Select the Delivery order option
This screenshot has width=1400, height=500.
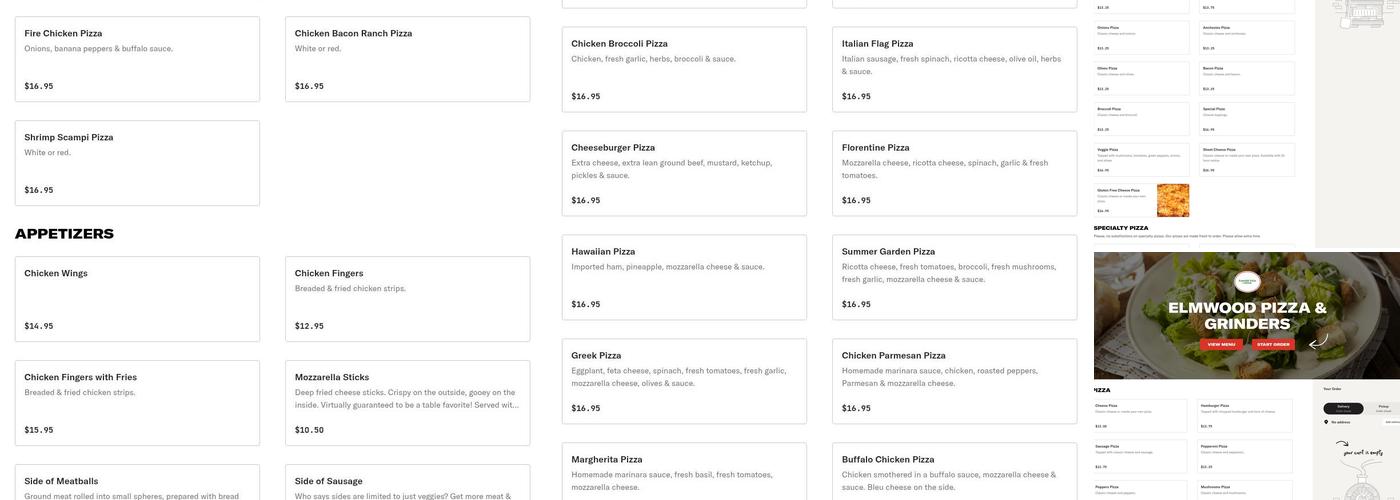tap(1343, 408)
